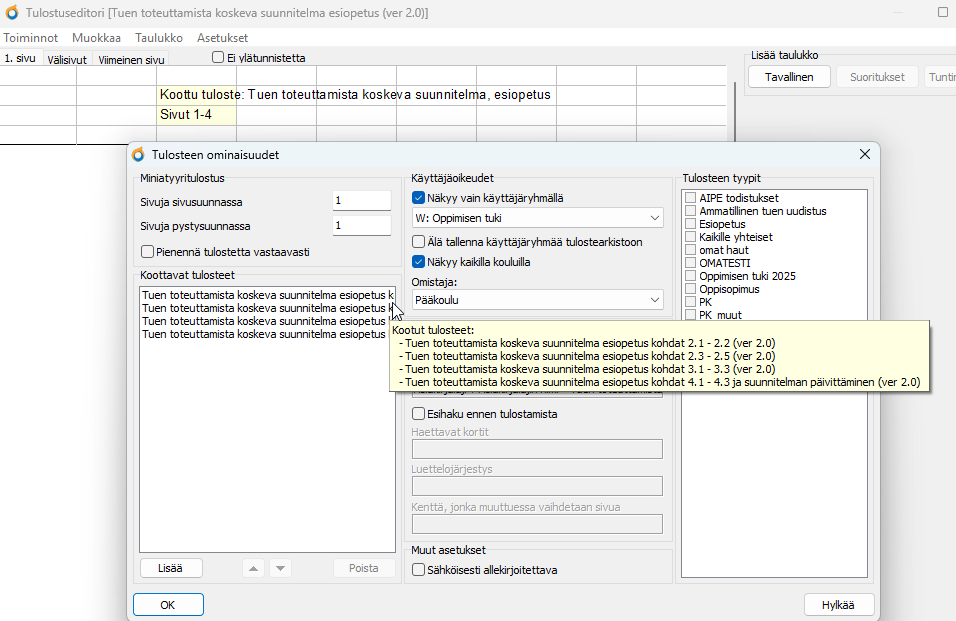This screenshot has width=956, height=621.
Task: Open the Omistaja Pääkoulu dropdown
Action: [x=538, y=300]
